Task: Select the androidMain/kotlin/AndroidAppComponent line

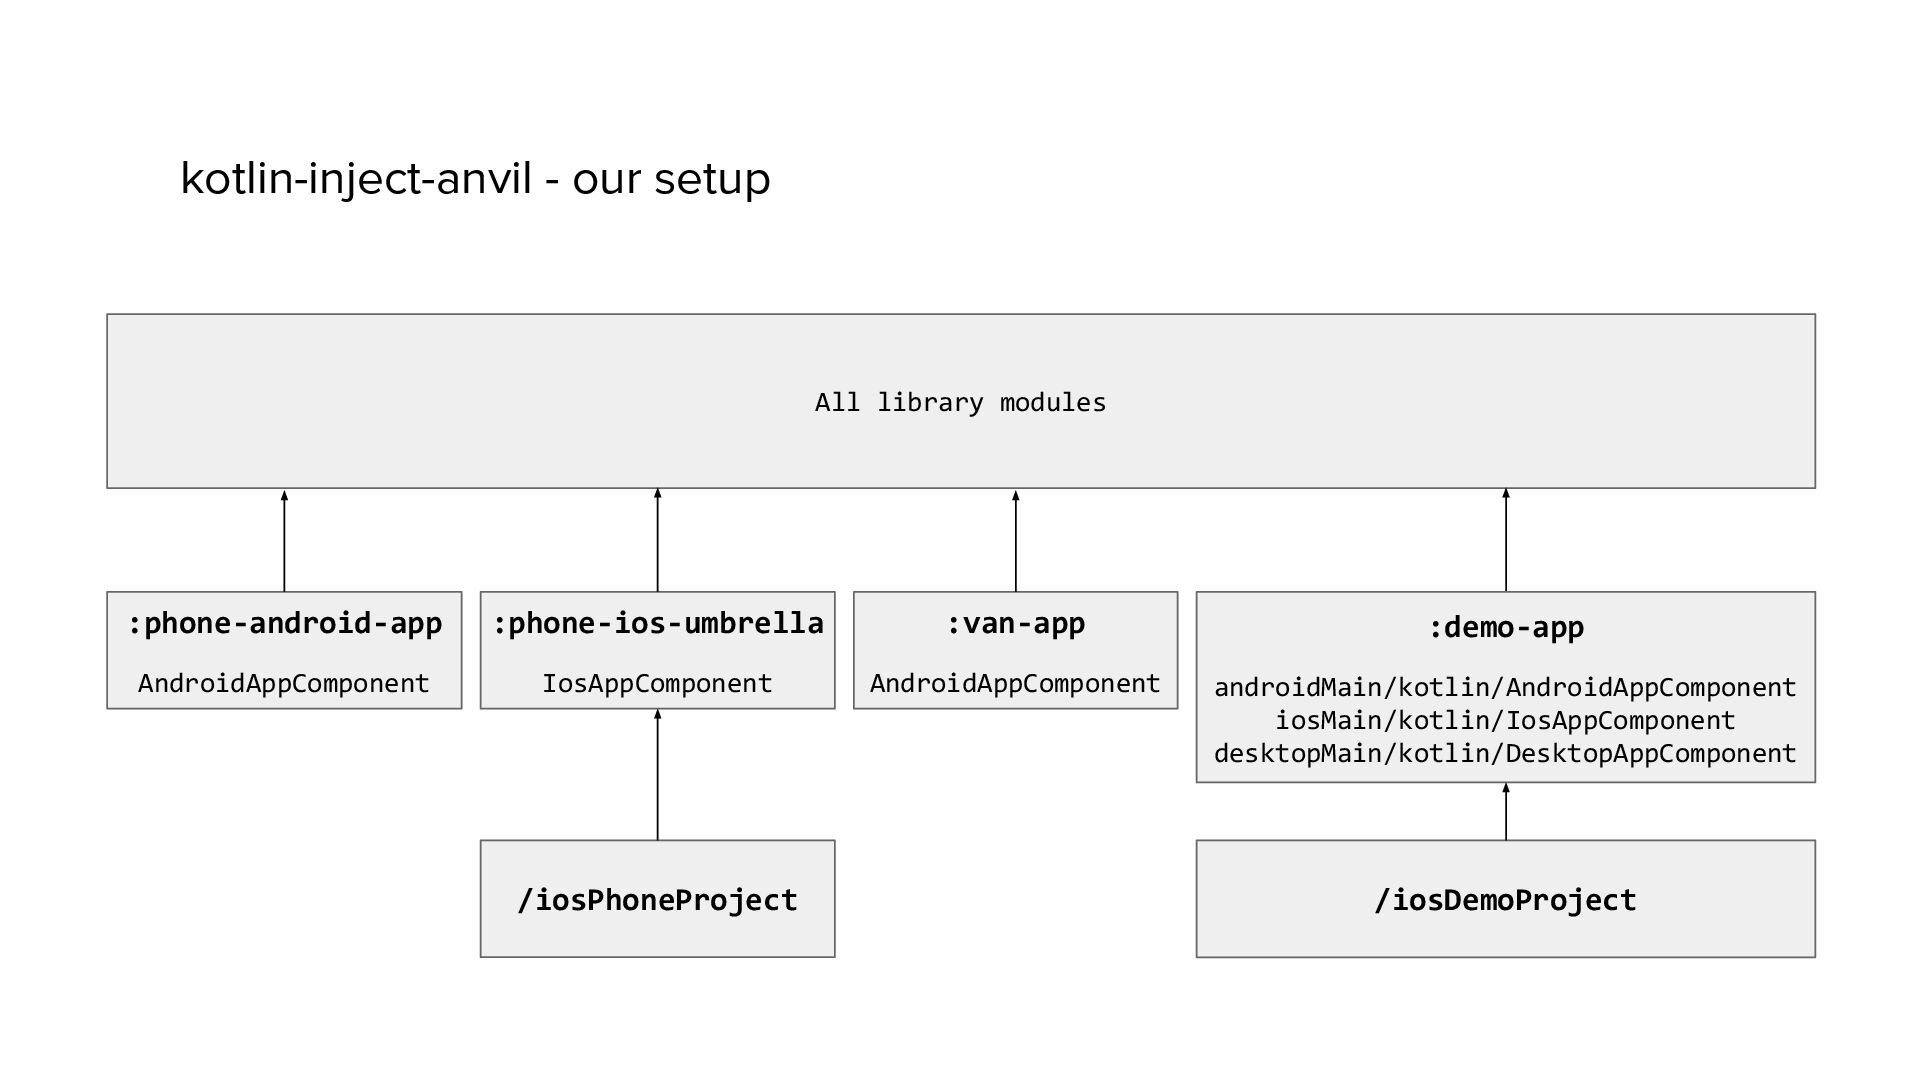Action: [1505, 688]
